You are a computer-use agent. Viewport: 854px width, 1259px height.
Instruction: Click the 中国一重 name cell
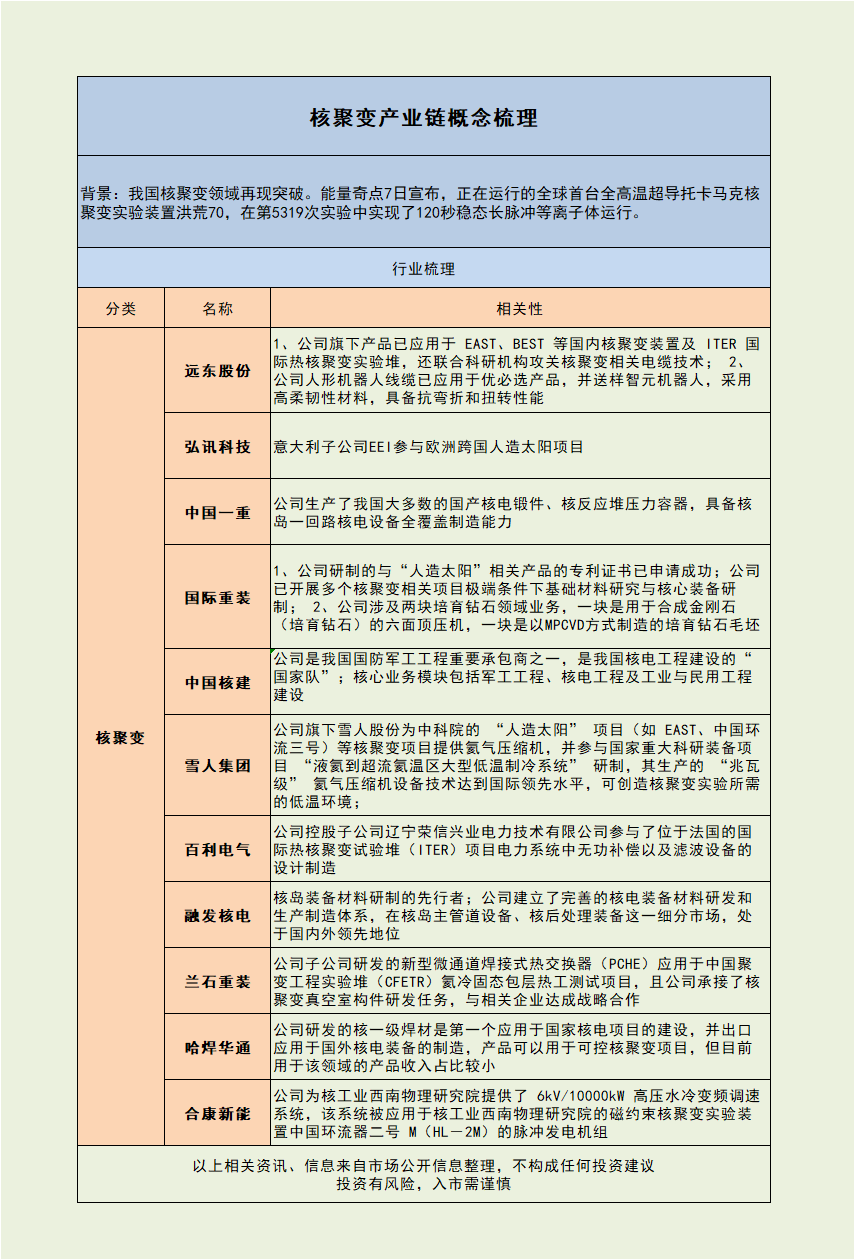click(217, 513)
